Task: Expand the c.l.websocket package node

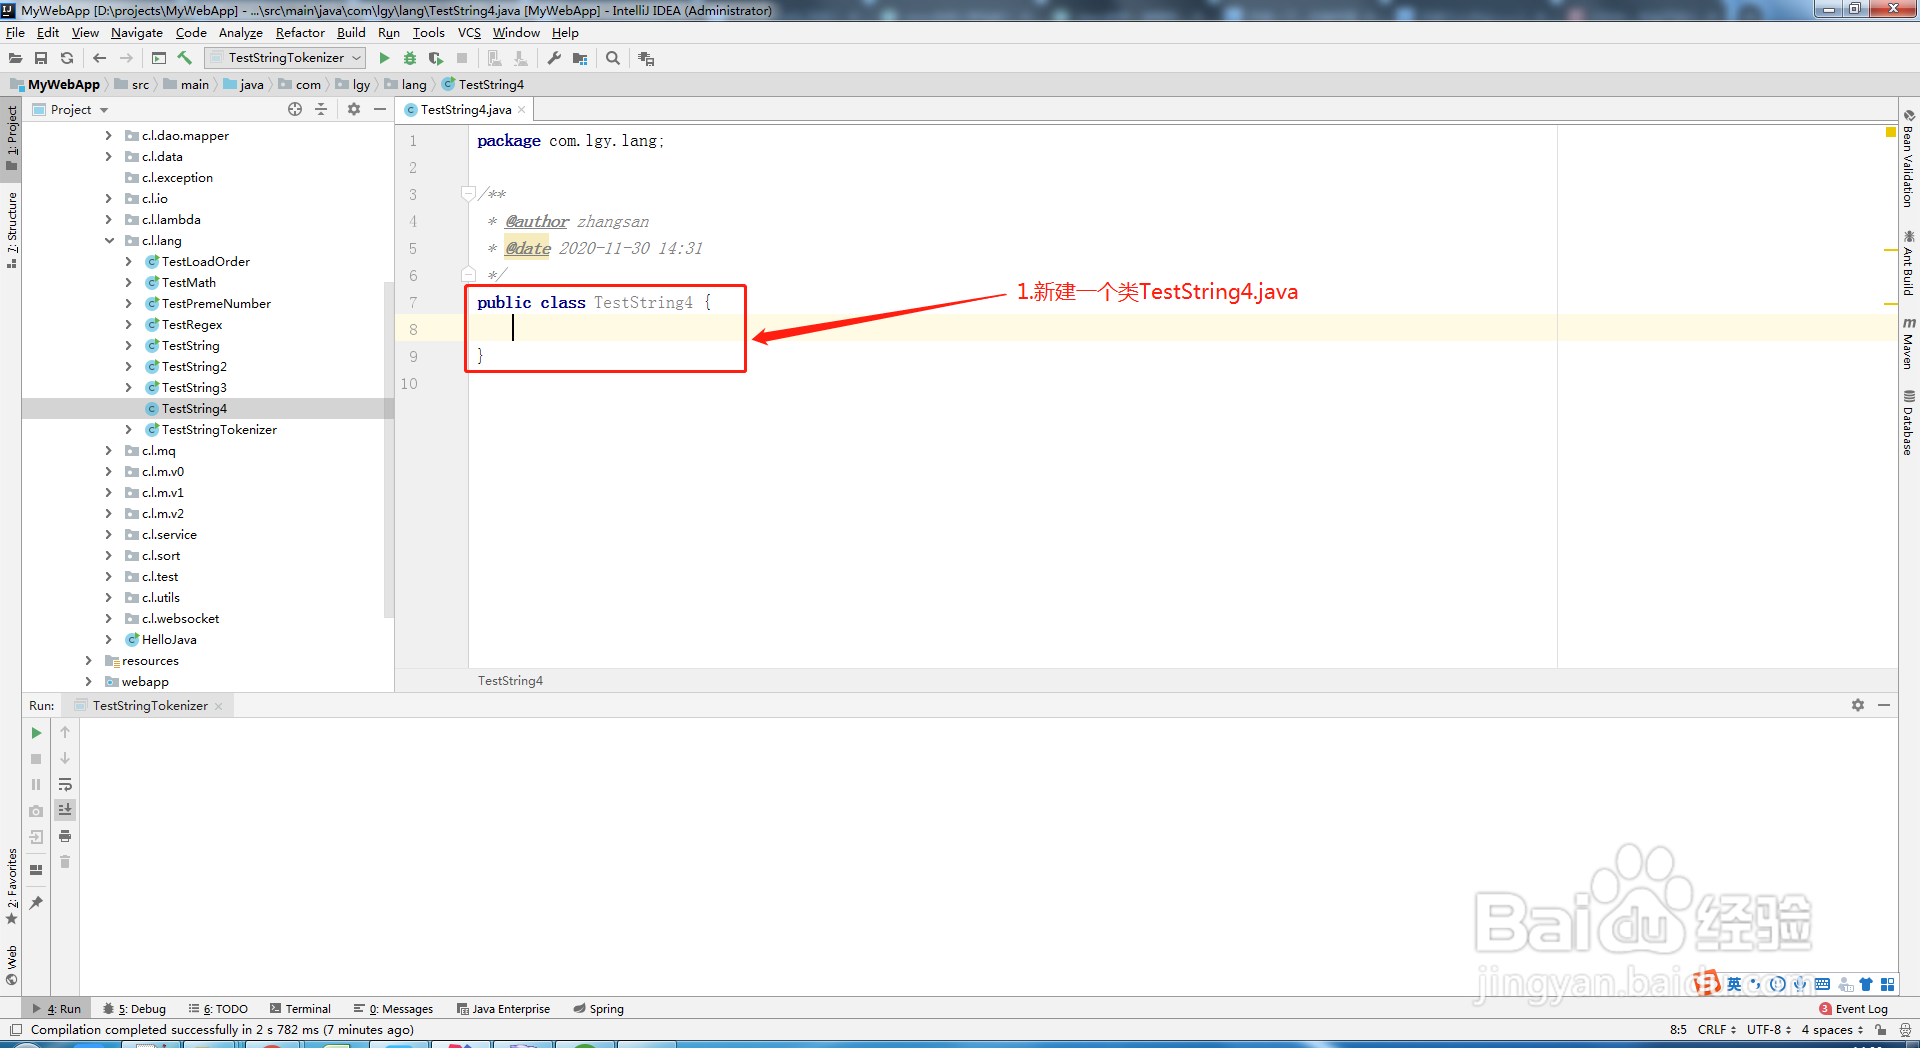Action: (x=109, y=618)
